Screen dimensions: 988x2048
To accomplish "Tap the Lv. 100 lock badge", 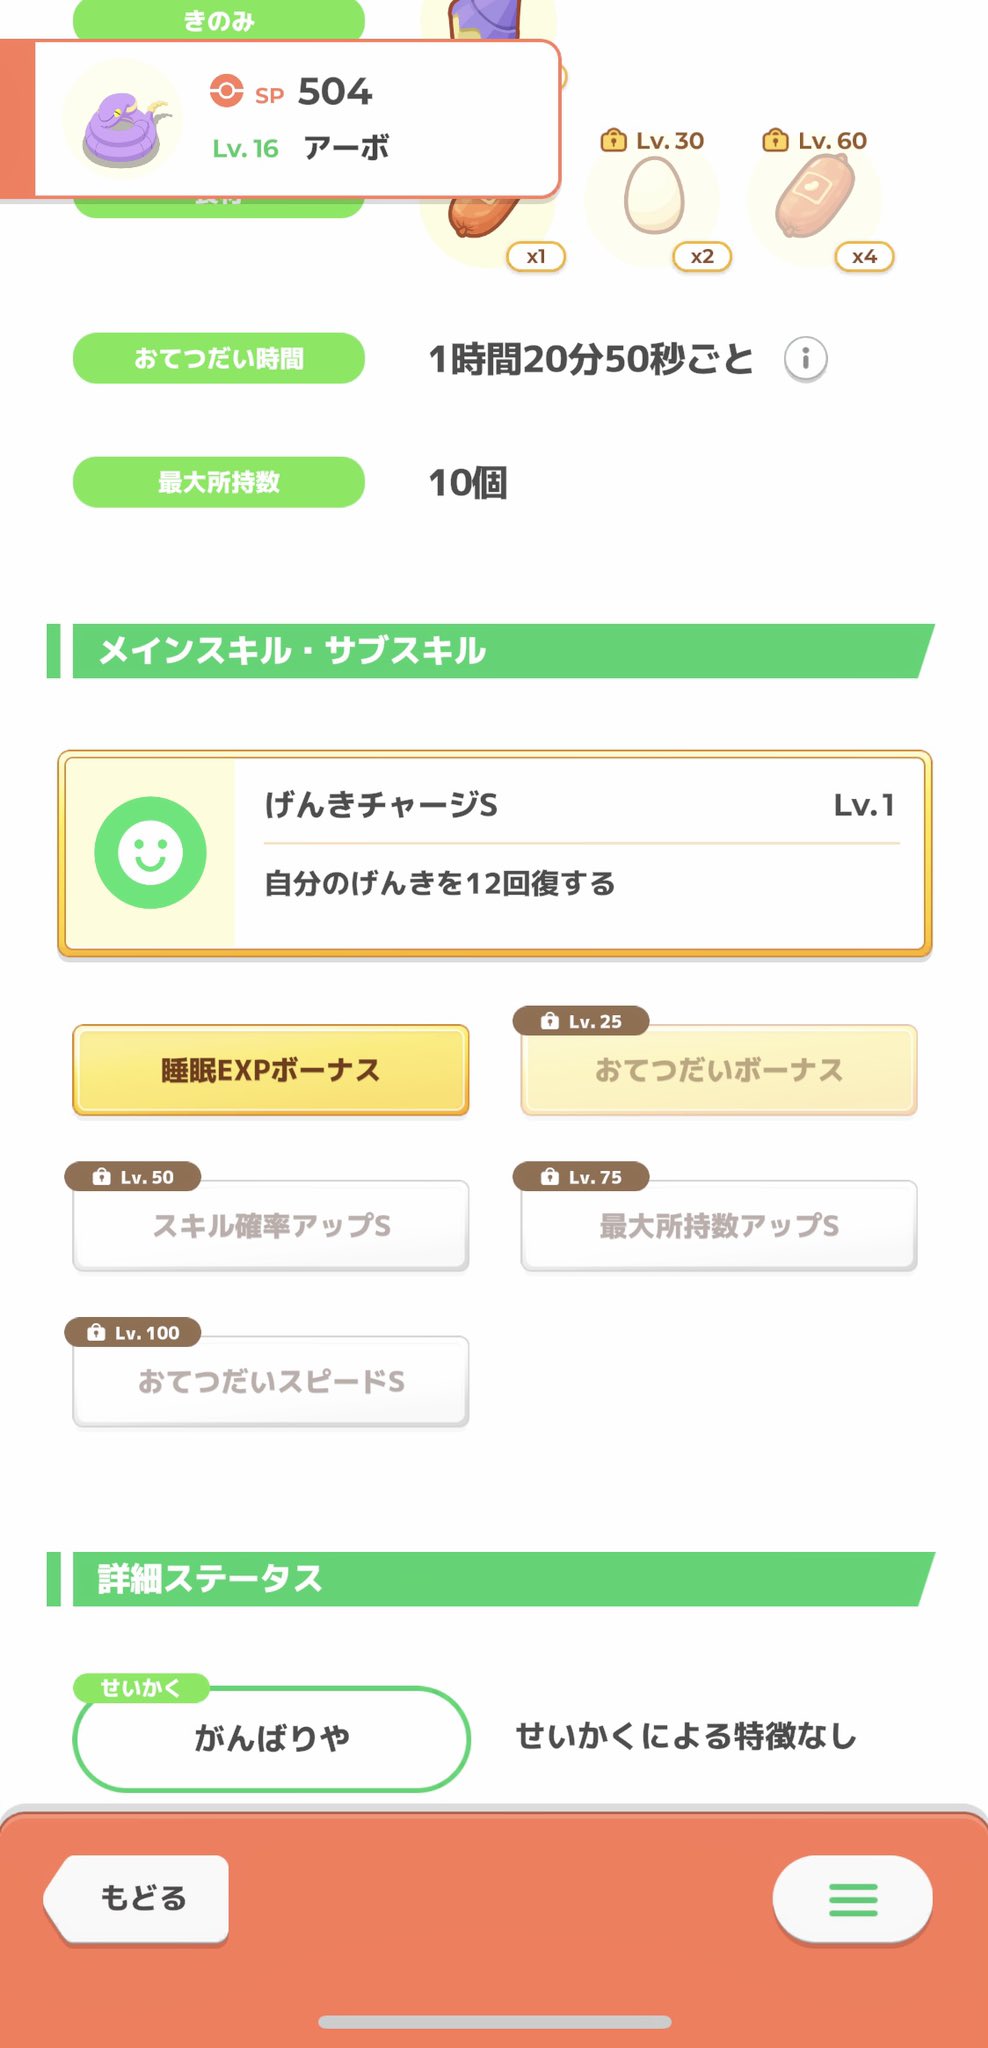I will (133, 1332).
